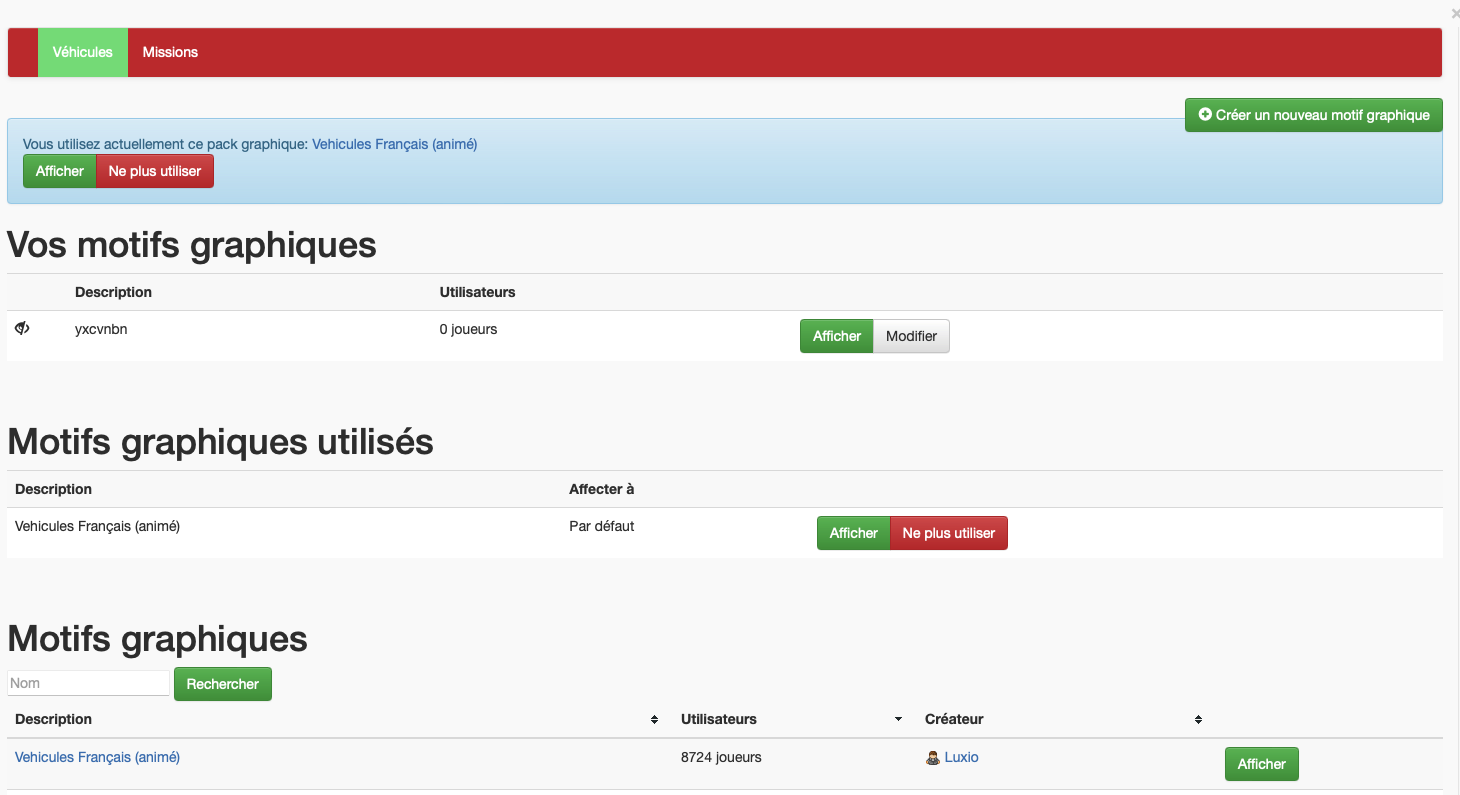
Task: Toggle the hidden-eye icon beside yxcvnbn
Action: 22,328
